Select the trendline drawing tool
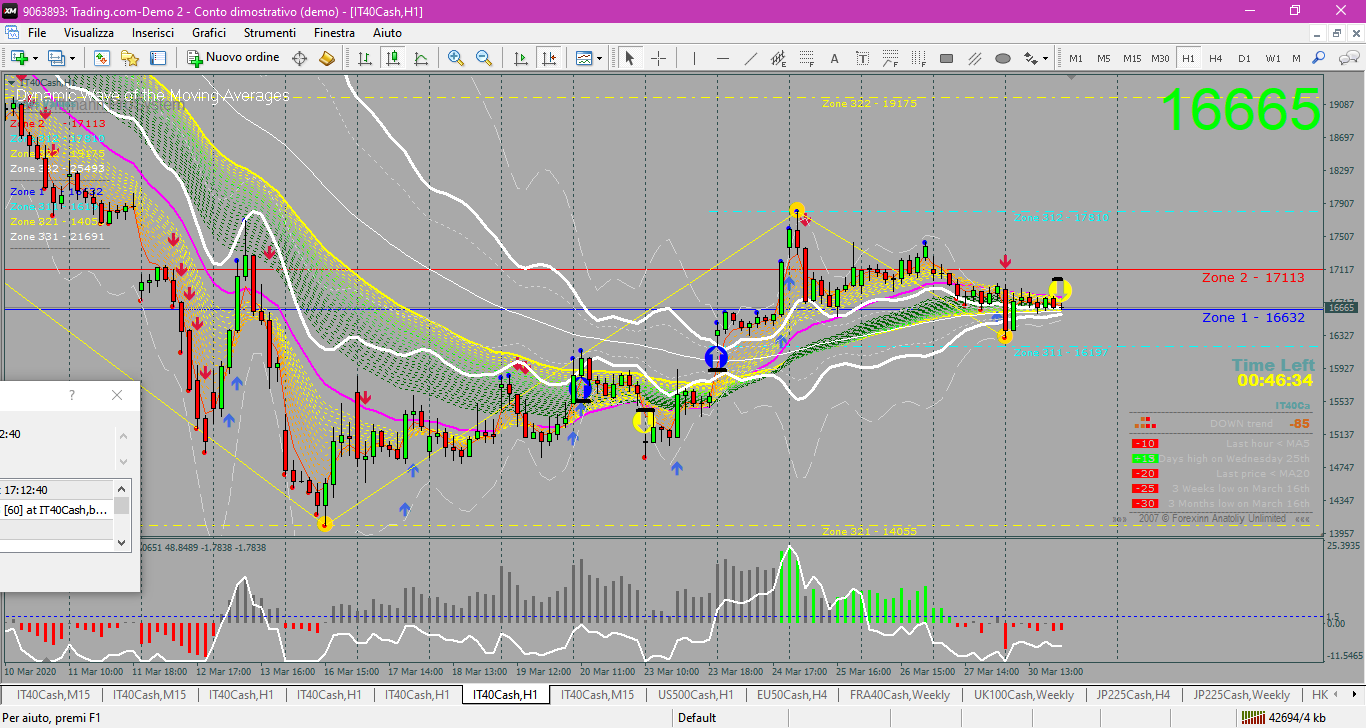 click(x=751, y=58)
